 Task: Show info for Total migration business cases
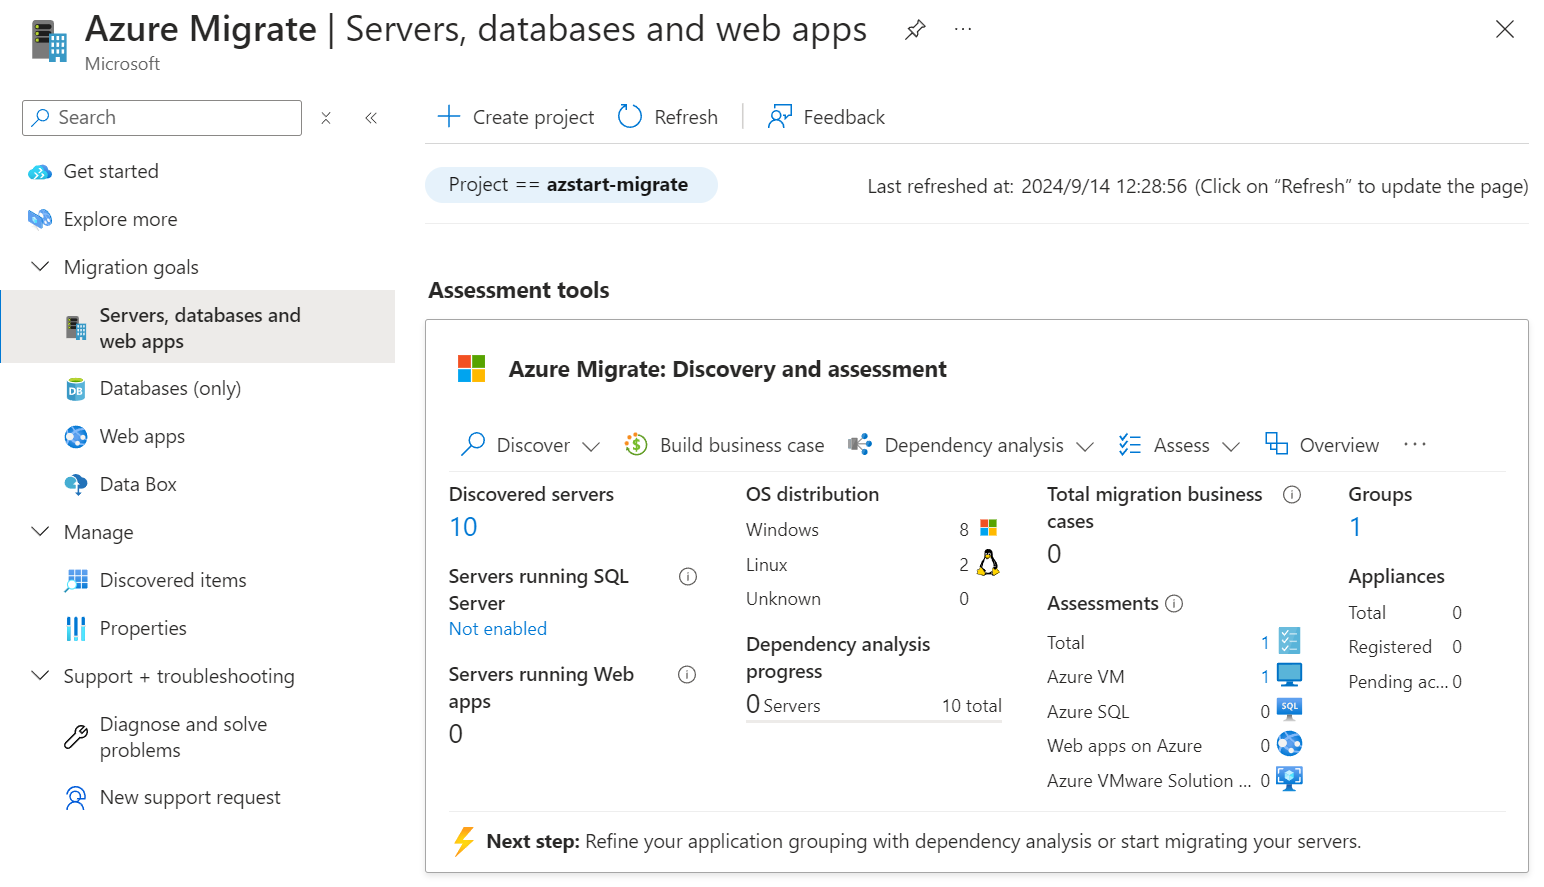[1292, 495]
